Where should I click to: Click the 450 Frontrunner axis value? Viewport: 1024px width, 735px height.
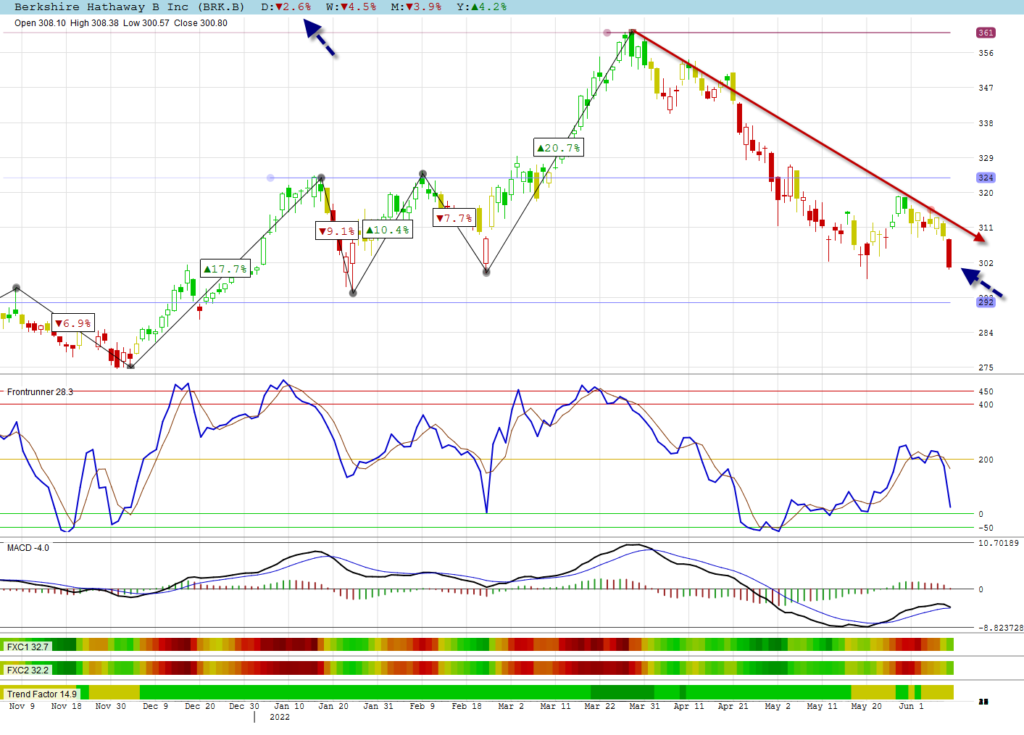point(985,392)
